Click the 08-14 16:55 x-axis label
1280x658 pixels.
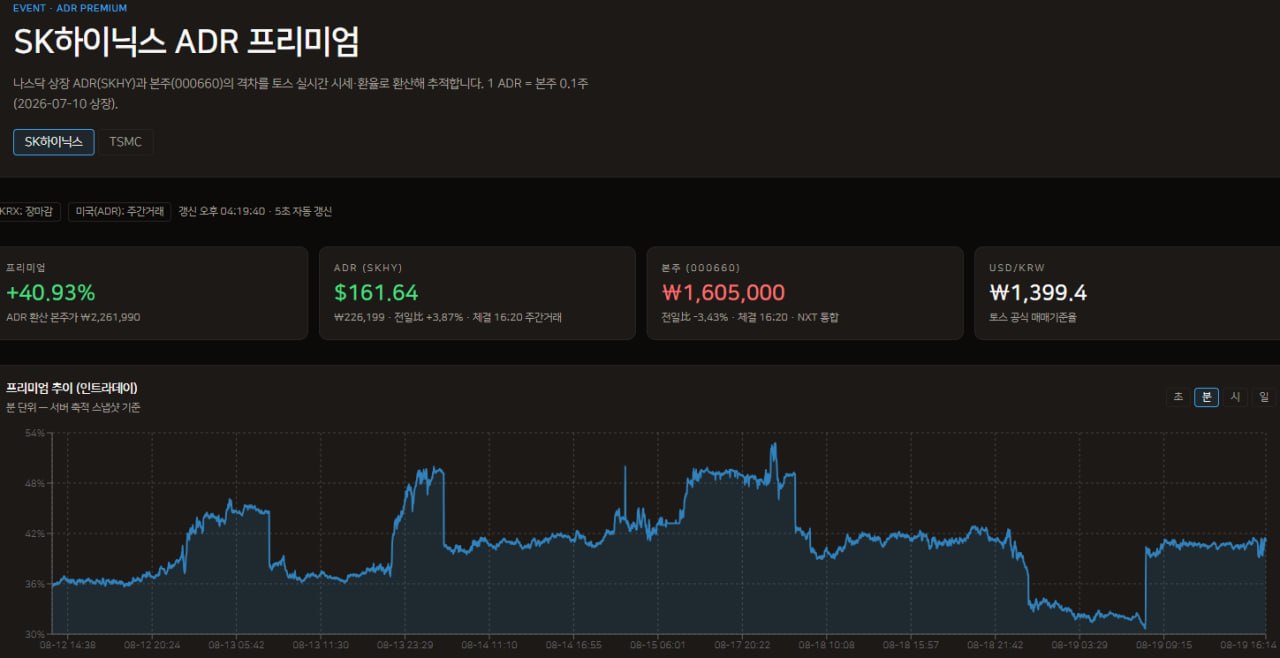(574, 645)
